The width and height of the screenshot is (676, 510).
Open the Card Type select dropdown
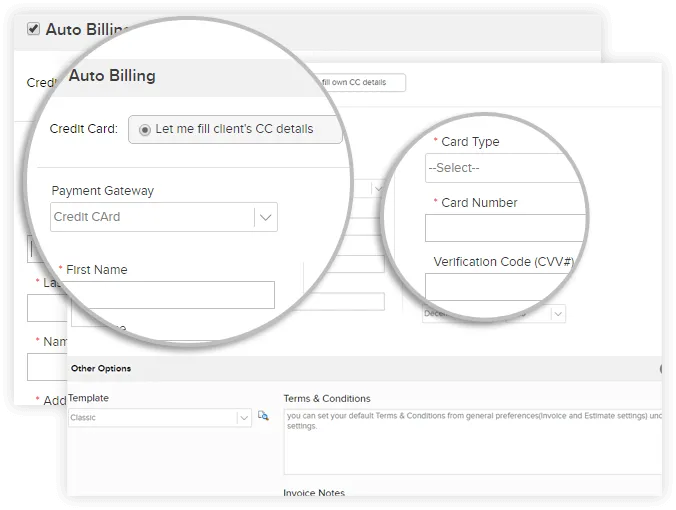coord(505,168)
